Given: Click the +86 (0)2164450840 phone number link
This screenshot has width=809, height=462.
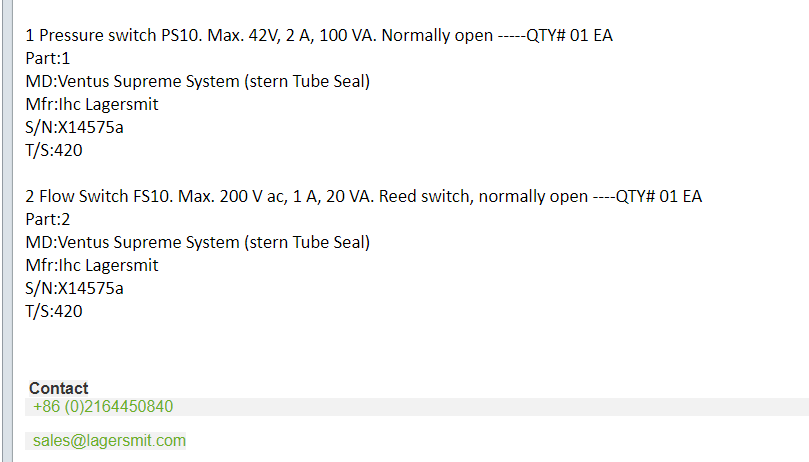Looking at the screenshot, I should click(102, 407).
